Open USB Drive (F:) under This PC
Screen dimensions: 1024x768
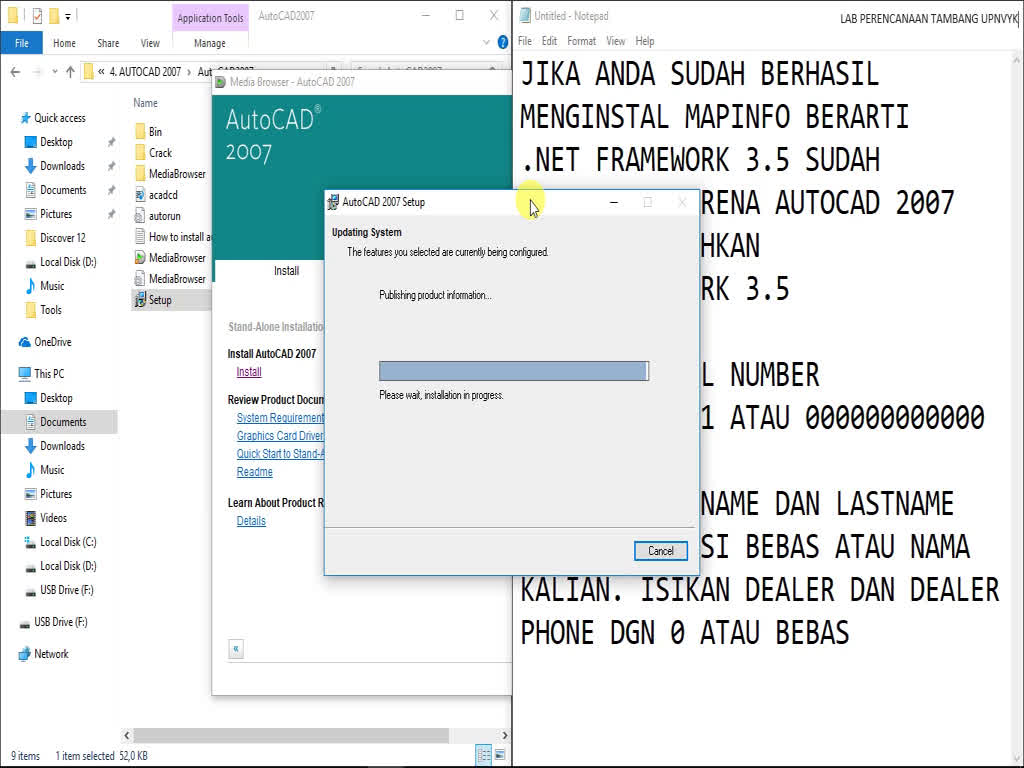point(59,590)
